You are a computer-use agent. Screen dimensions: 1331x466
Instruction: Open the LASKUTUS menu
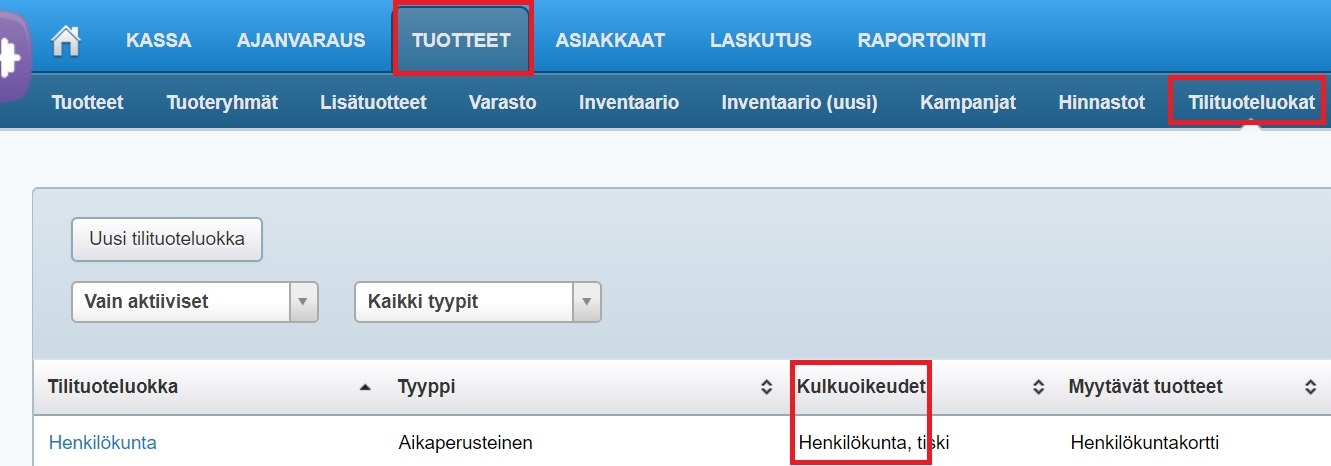coord(760,40)
